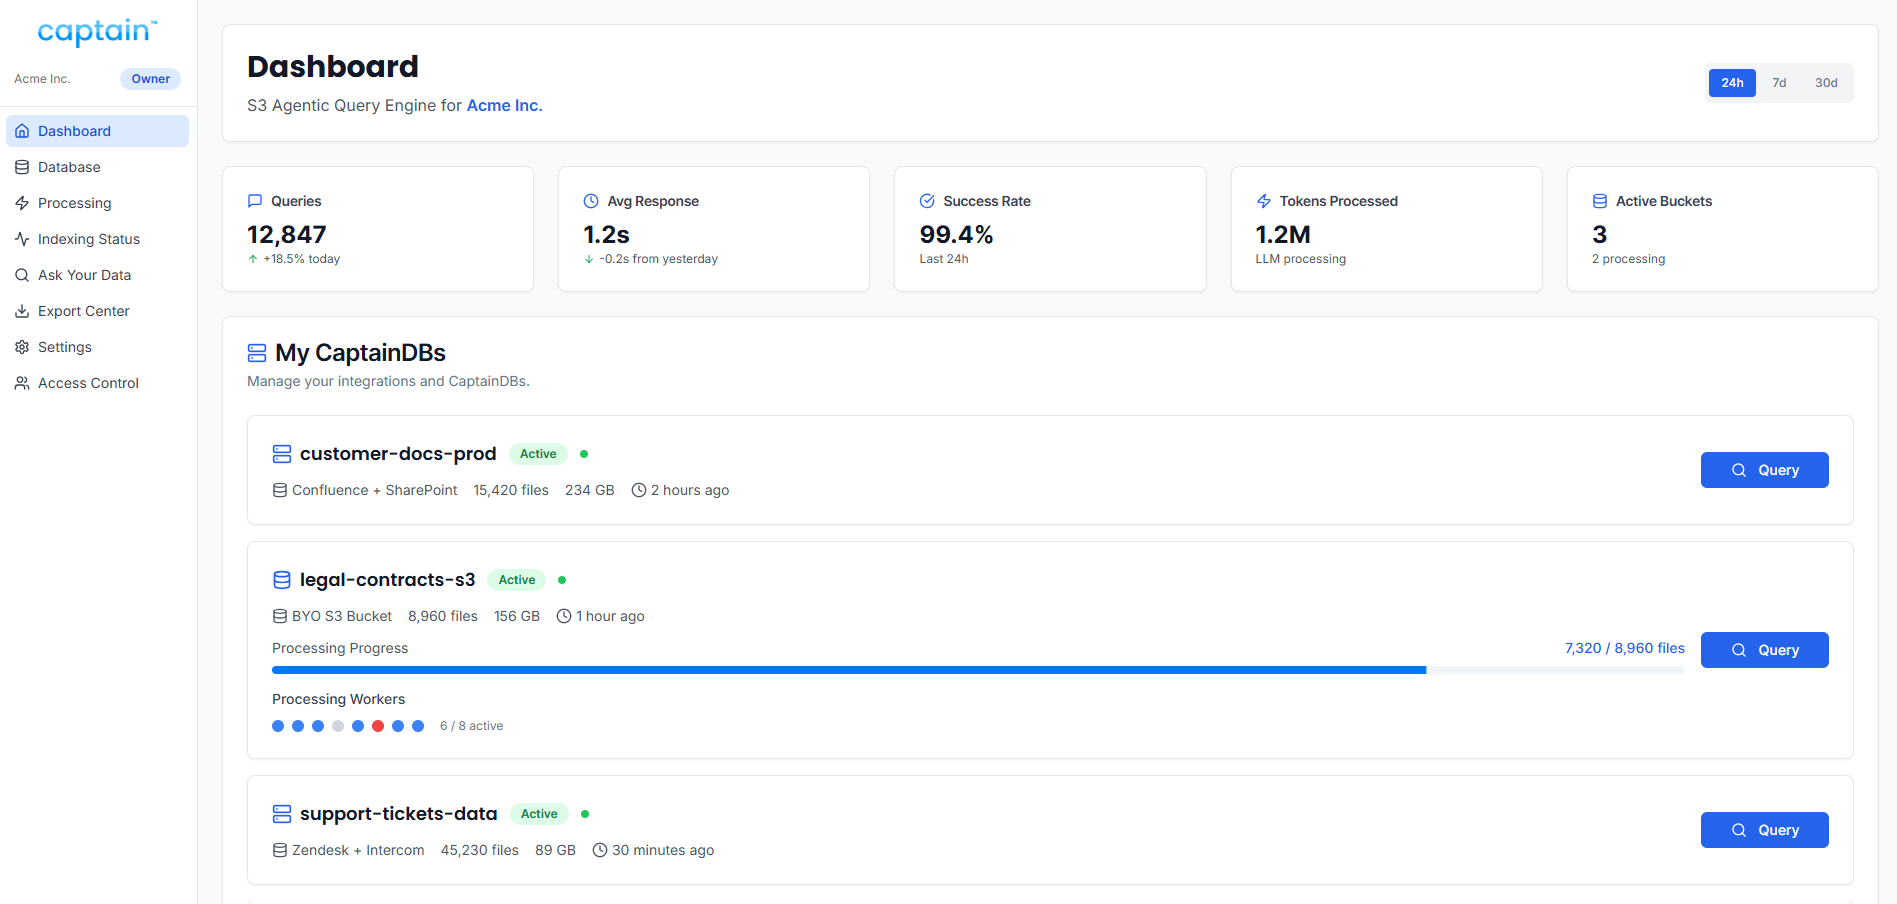Click the Acme Inc. organization name in sidebar

42,79
